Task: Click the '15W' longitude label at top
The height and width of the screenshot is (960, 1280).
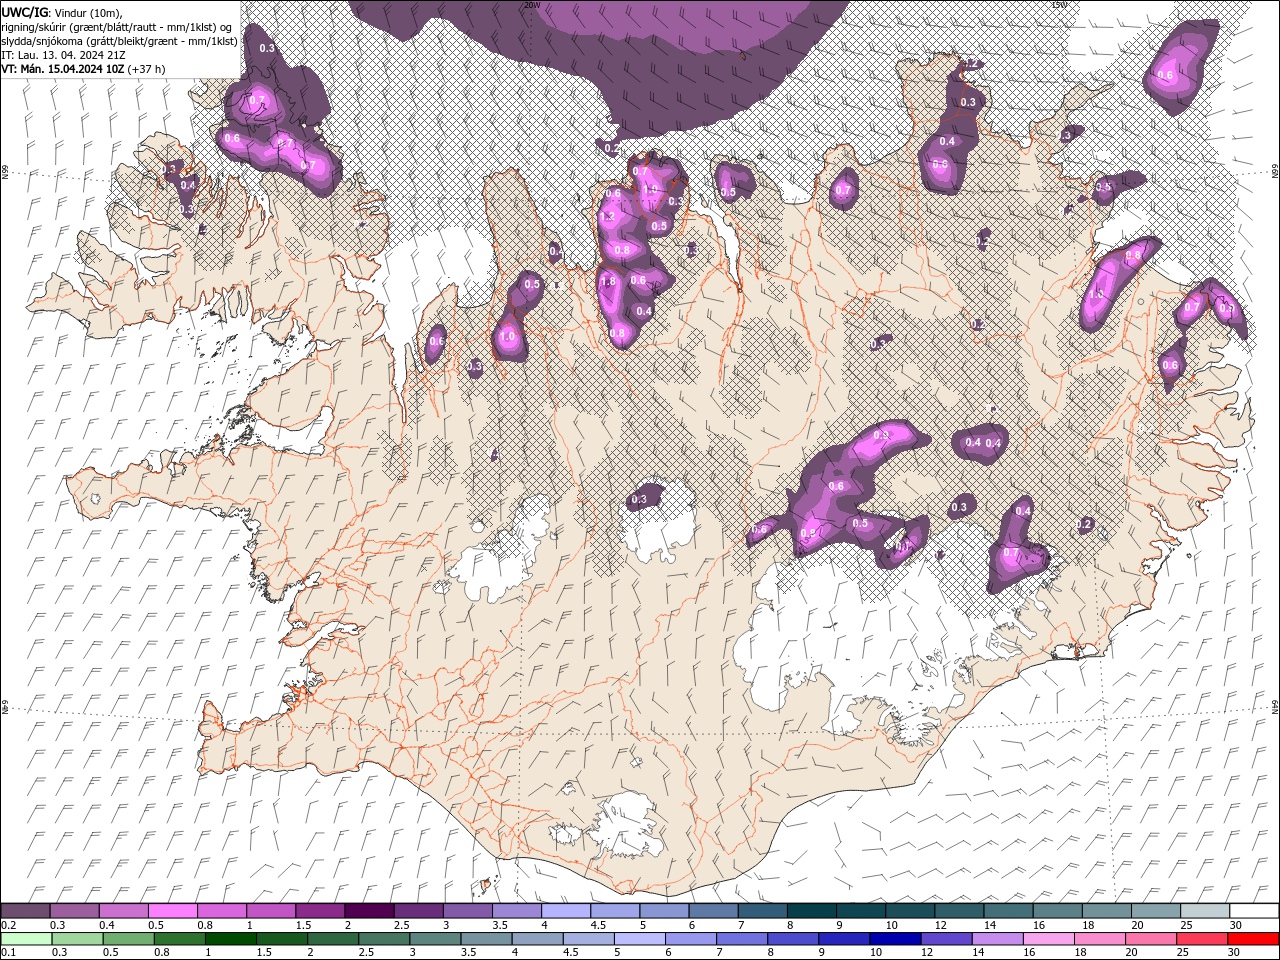Action: (1059, 5)
